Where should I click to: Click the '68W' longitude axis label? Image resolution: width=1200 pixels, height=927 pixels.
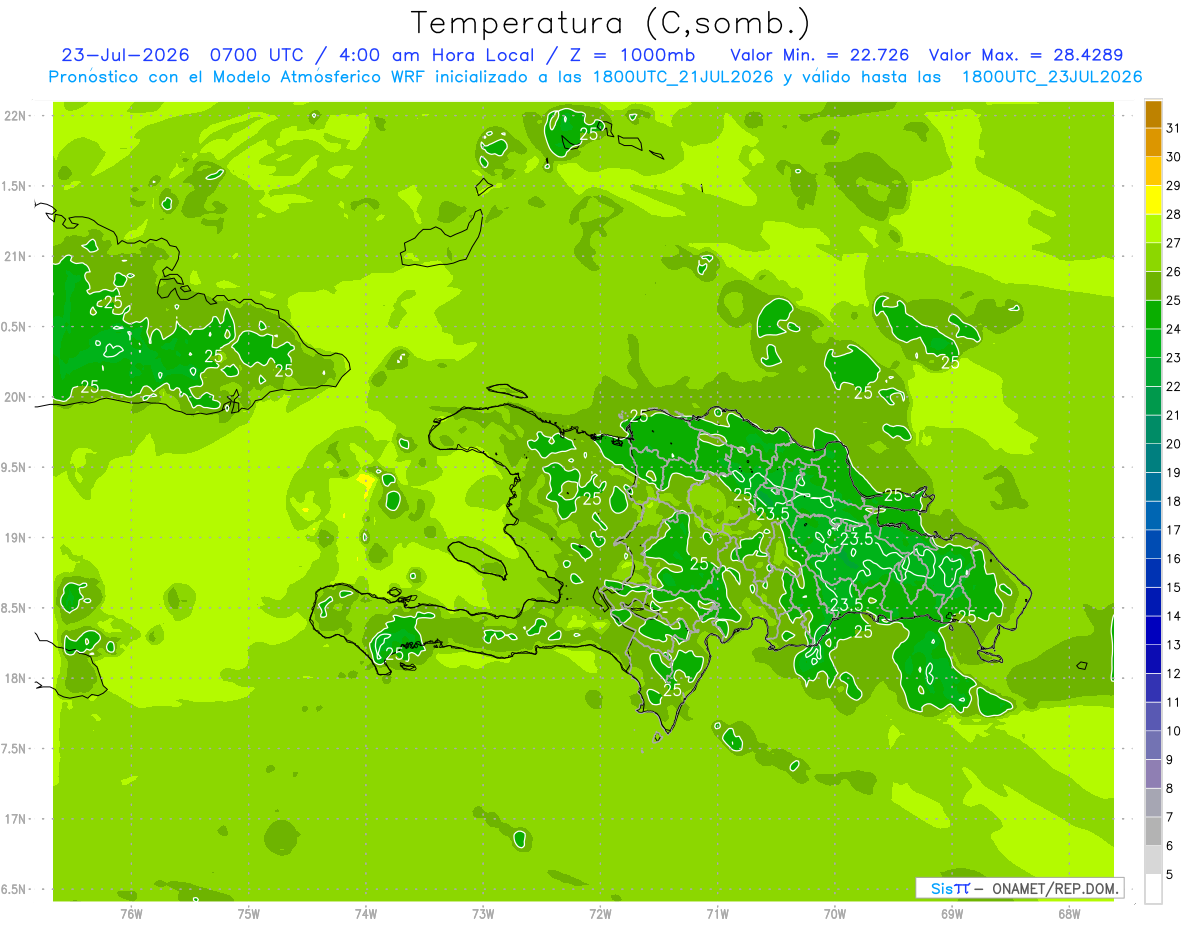(1068, 914)
